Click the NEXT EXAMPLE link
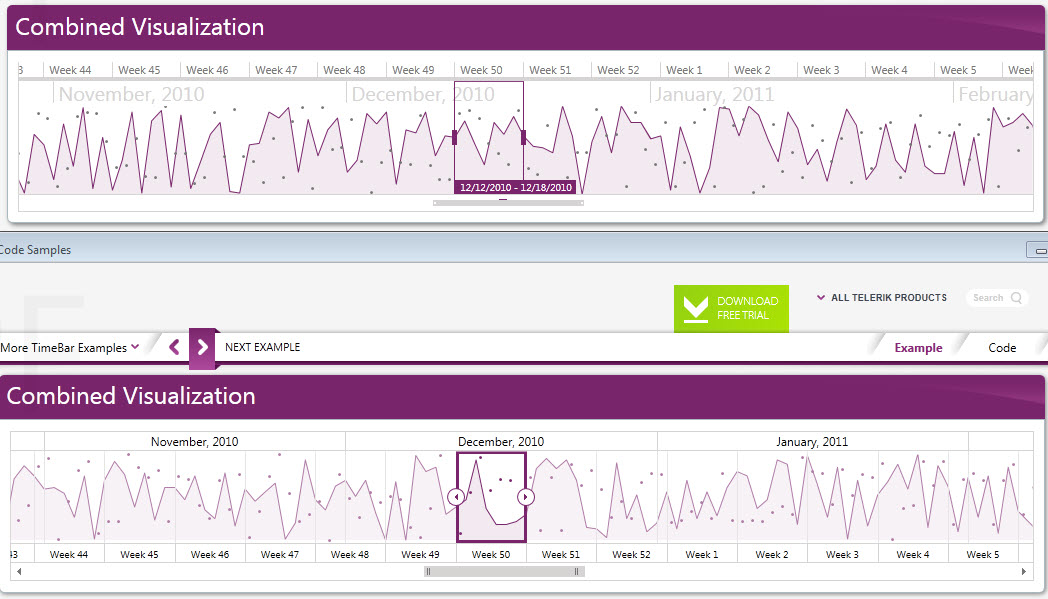This screenshot has height=599, width=1048. click(263, 347)
